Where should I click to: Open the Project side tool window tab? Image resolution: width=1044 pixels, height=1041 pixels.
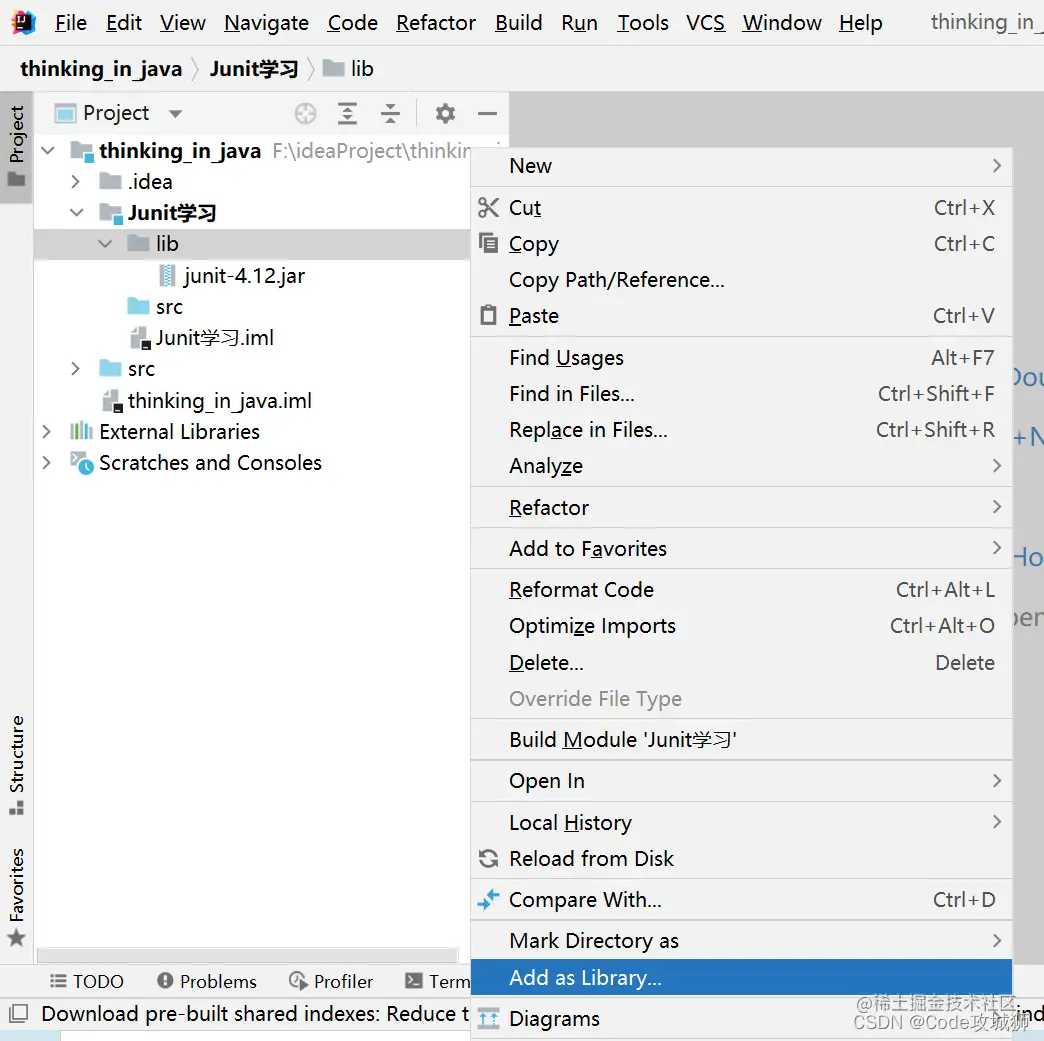pyautogui.click(x=17, y=146)
